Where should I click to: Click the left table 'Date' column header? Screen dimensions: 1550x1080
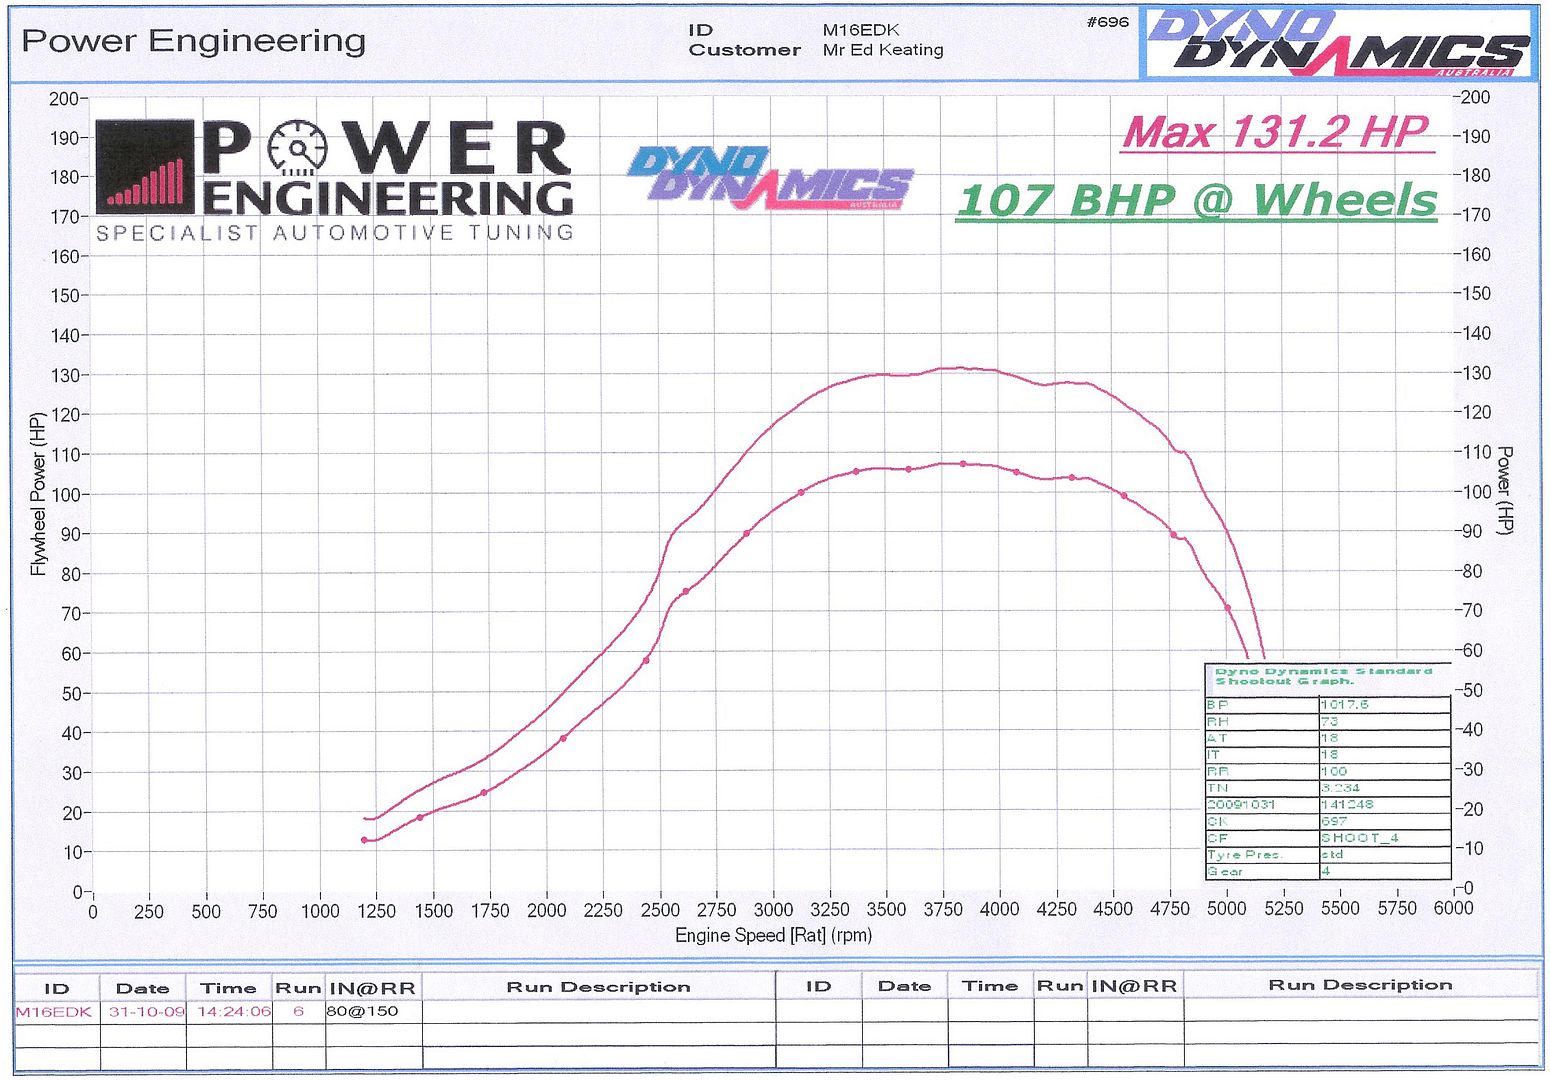point(142,988)
